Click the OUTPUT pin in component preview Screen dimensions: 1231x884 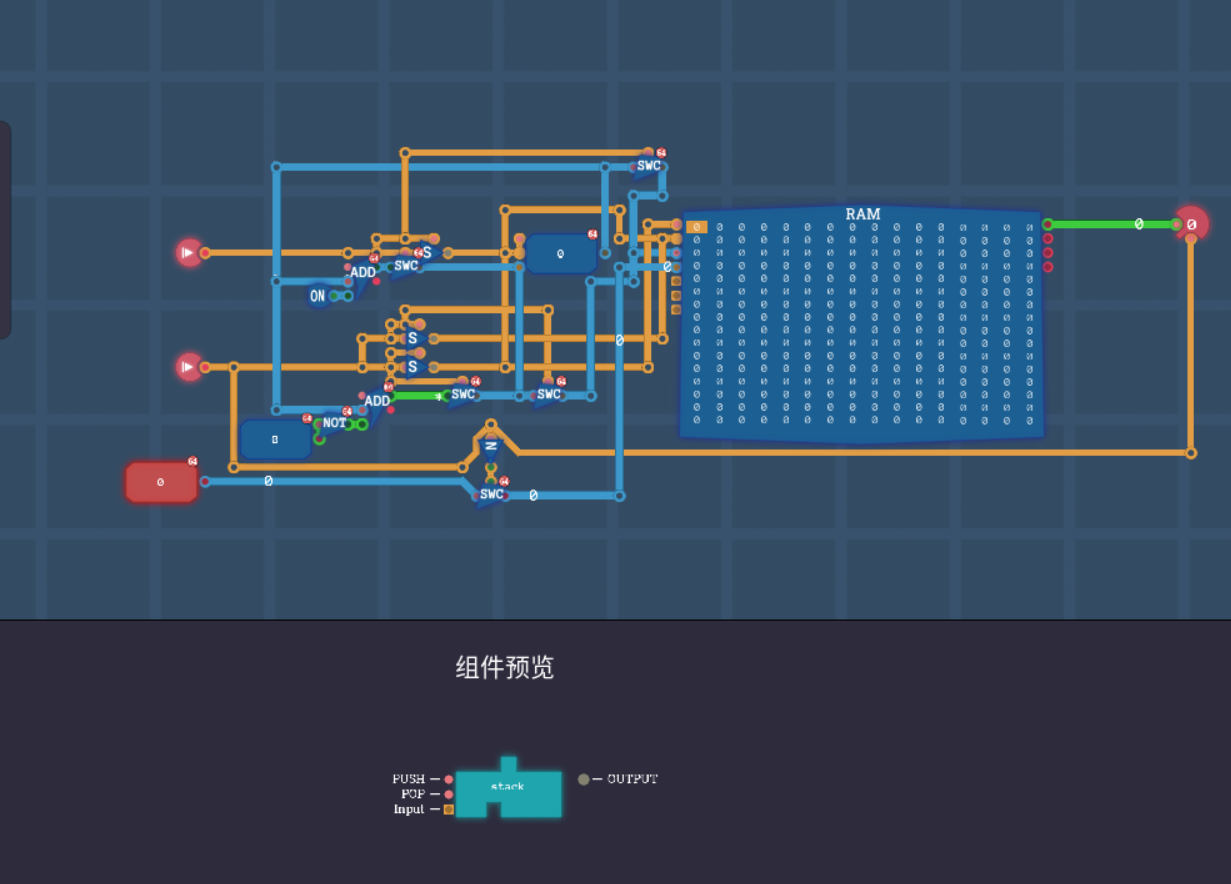584,779
